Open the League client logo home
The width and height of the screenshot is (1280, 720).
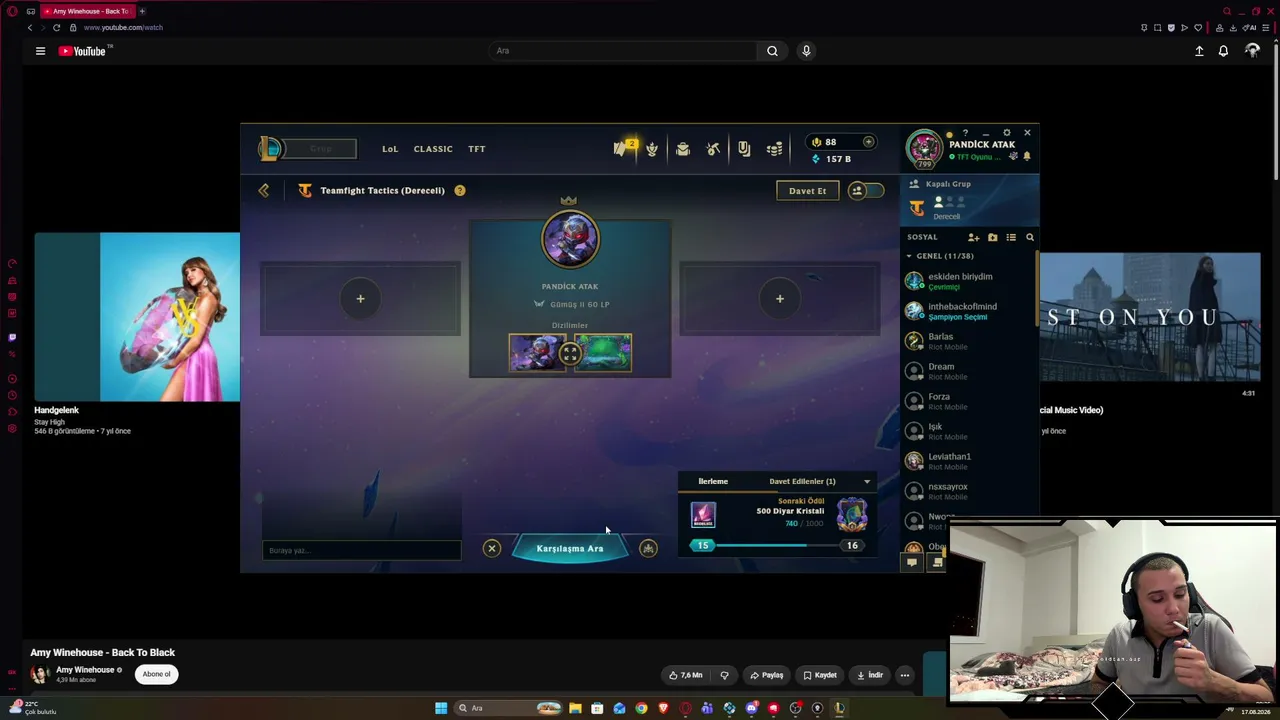point(270,149)
